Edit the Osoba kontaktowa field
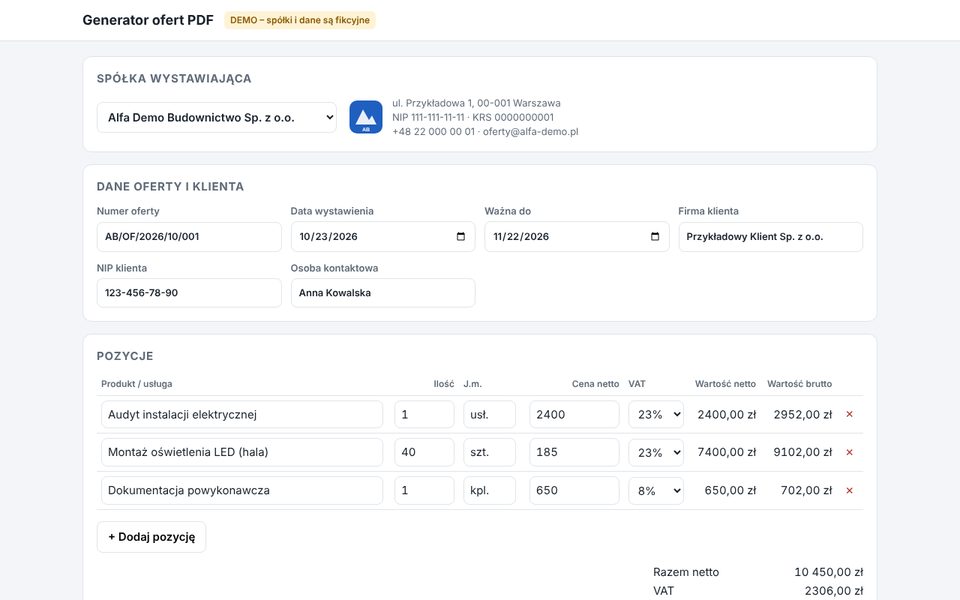The height and width of the screenshot is (600, 960). point(383,293)
